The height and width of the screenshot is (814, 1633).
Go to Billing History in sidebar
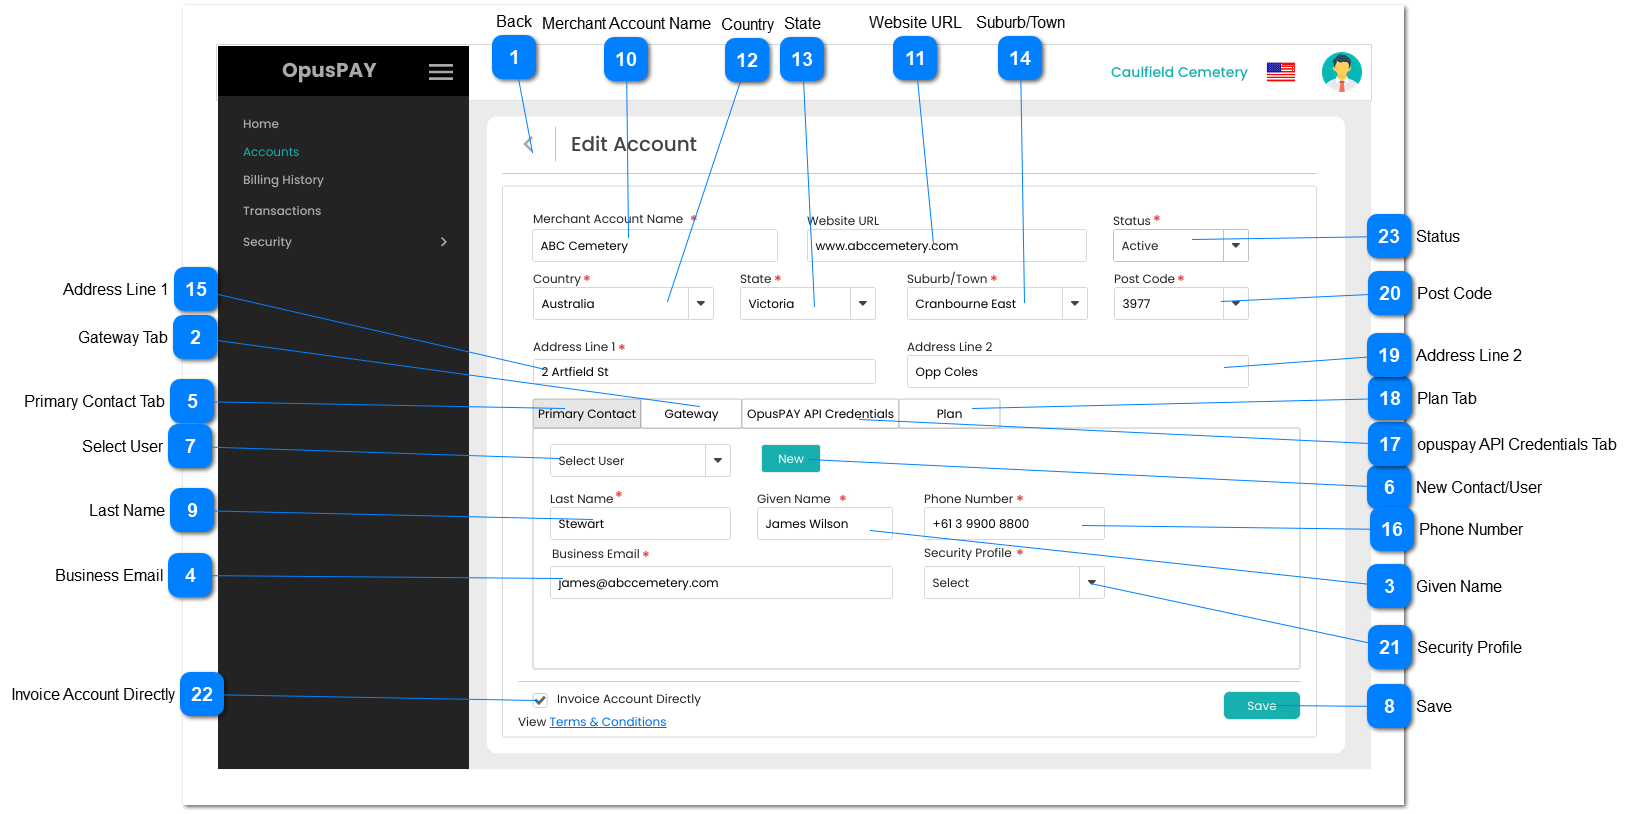[283, 180]
